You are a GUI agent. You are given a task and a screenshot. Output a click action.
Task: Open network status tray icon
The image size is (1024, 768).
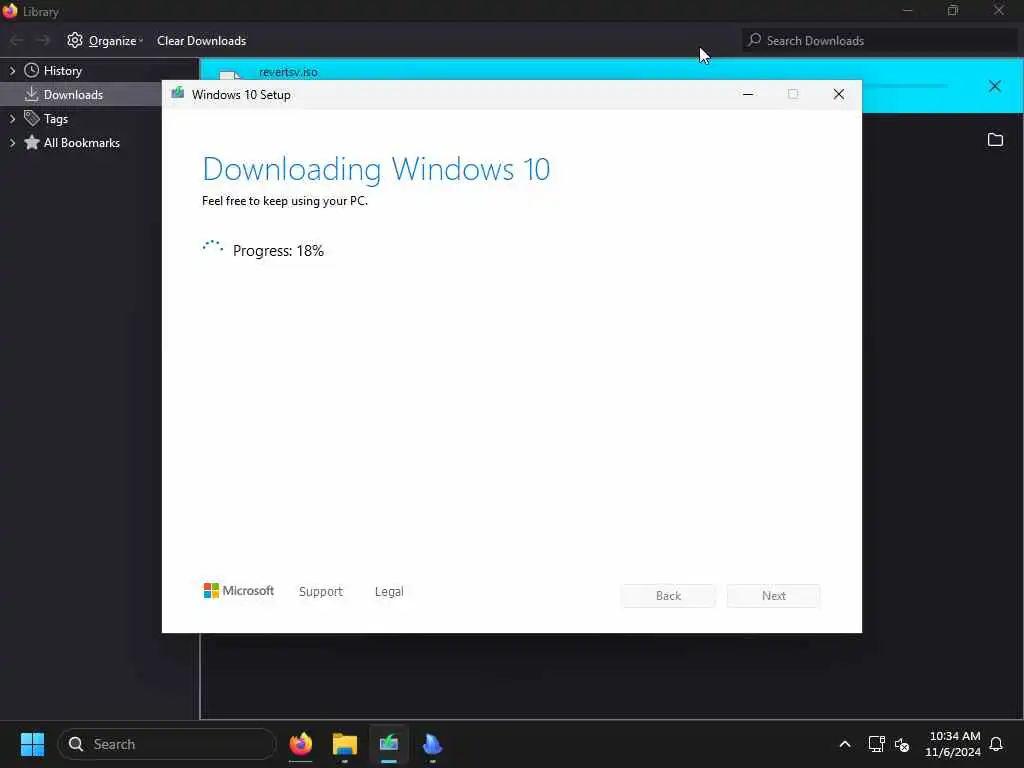click(876, 744)
